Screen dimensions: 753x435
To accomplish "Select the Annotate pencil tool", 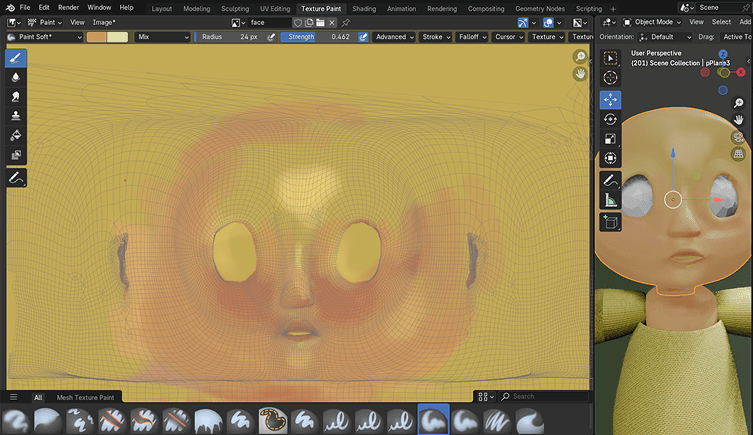I will [17, 177].
